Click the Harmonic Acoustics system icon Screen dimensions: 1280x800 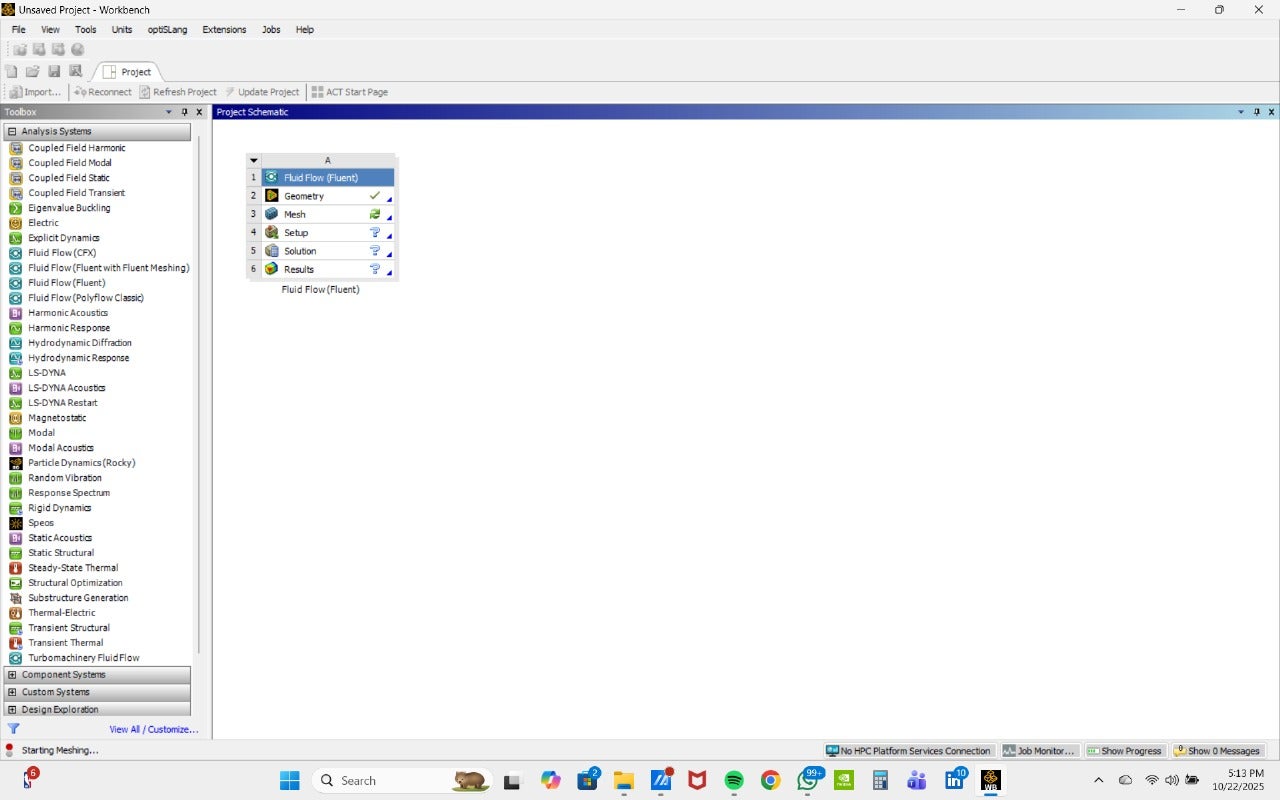pyautogui.click(x=16, y=313)
